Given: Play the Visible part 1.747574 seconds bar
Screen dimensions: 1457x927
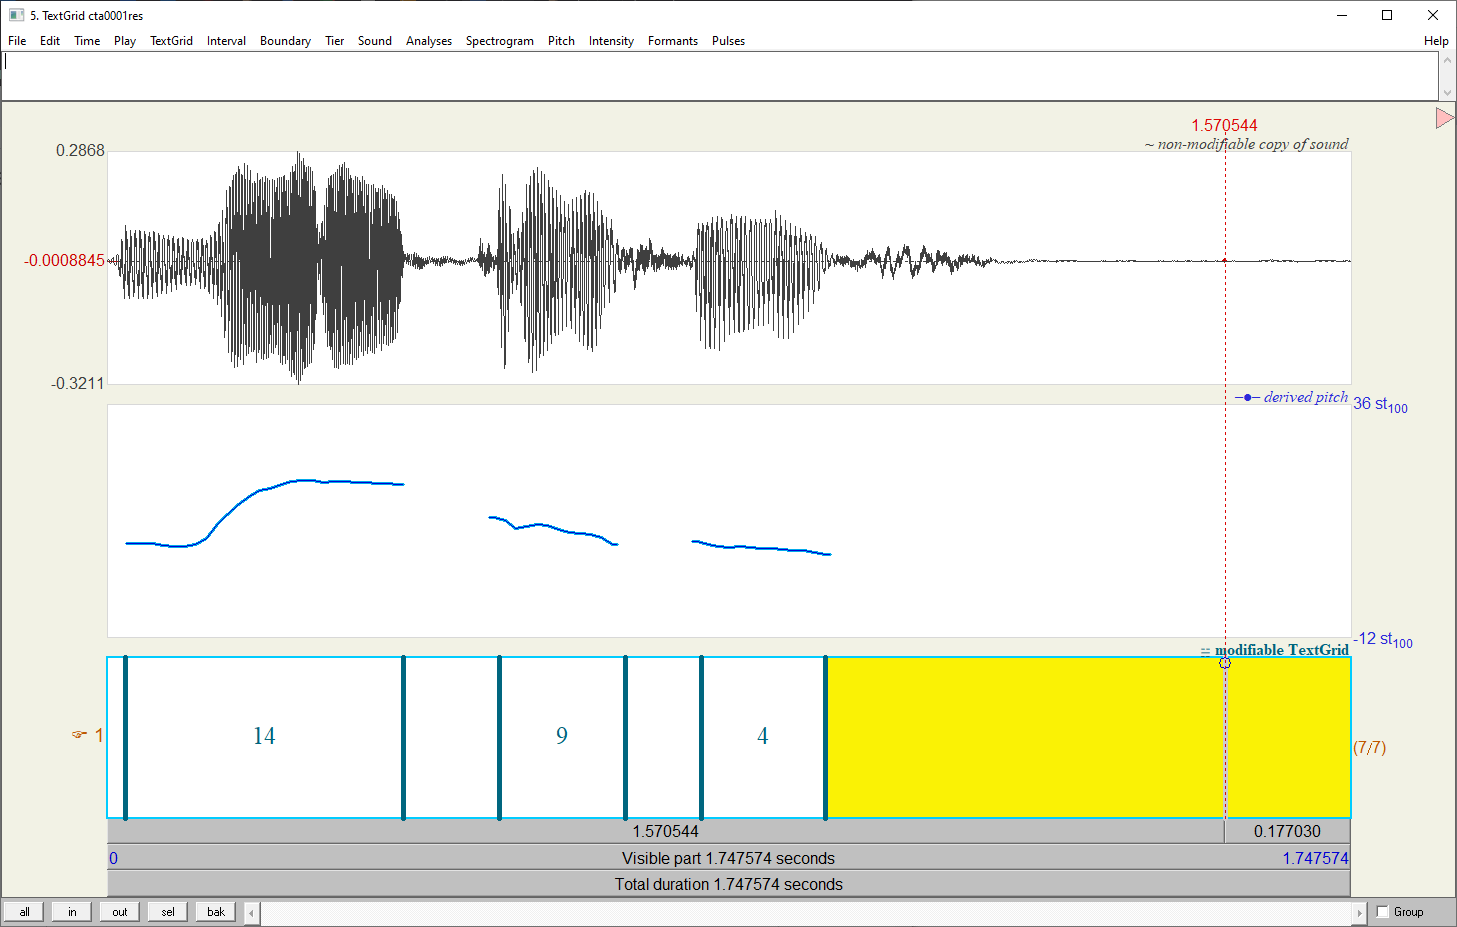Looking at the screenshot, I should (728, 858).
